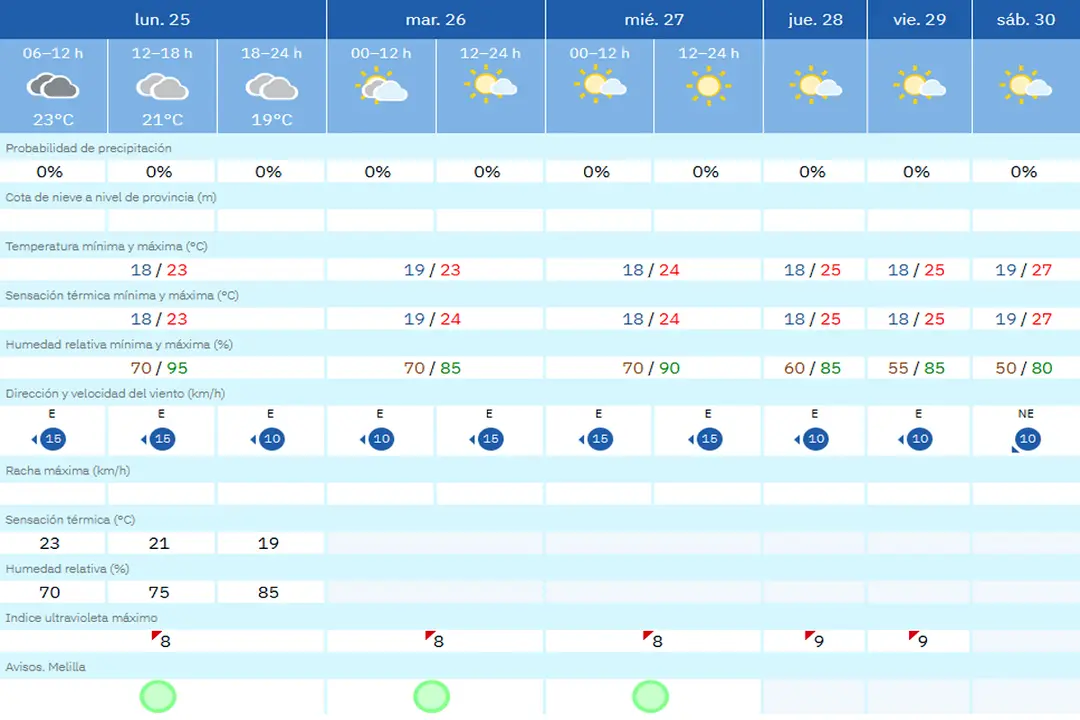Click 23°C under lun. 25 06–12 h
This screenshot has width=1080, height=720.
(53, 120)
